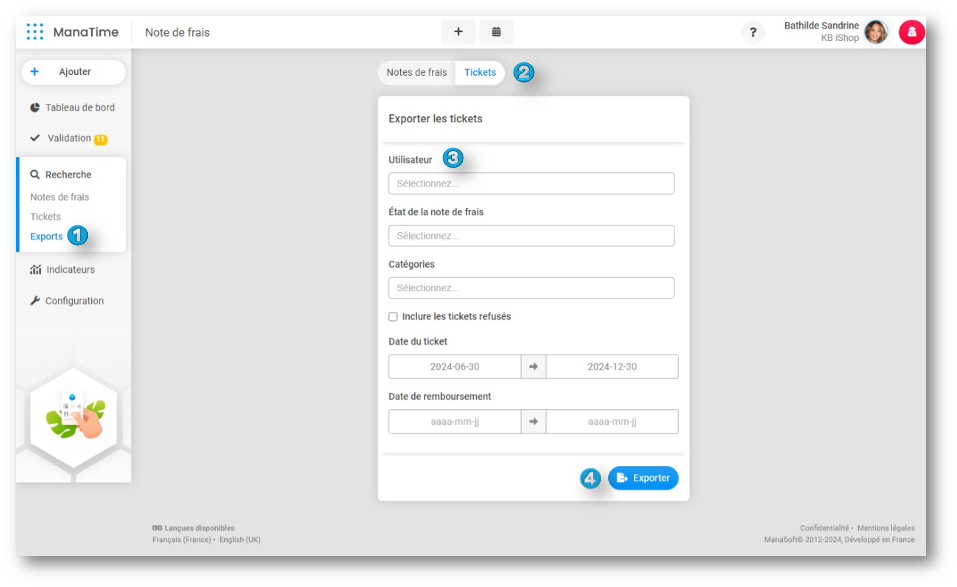Click the plus icon in top toolbar
The width and height of the screenshot is (957, 587).
pos(458,32)
